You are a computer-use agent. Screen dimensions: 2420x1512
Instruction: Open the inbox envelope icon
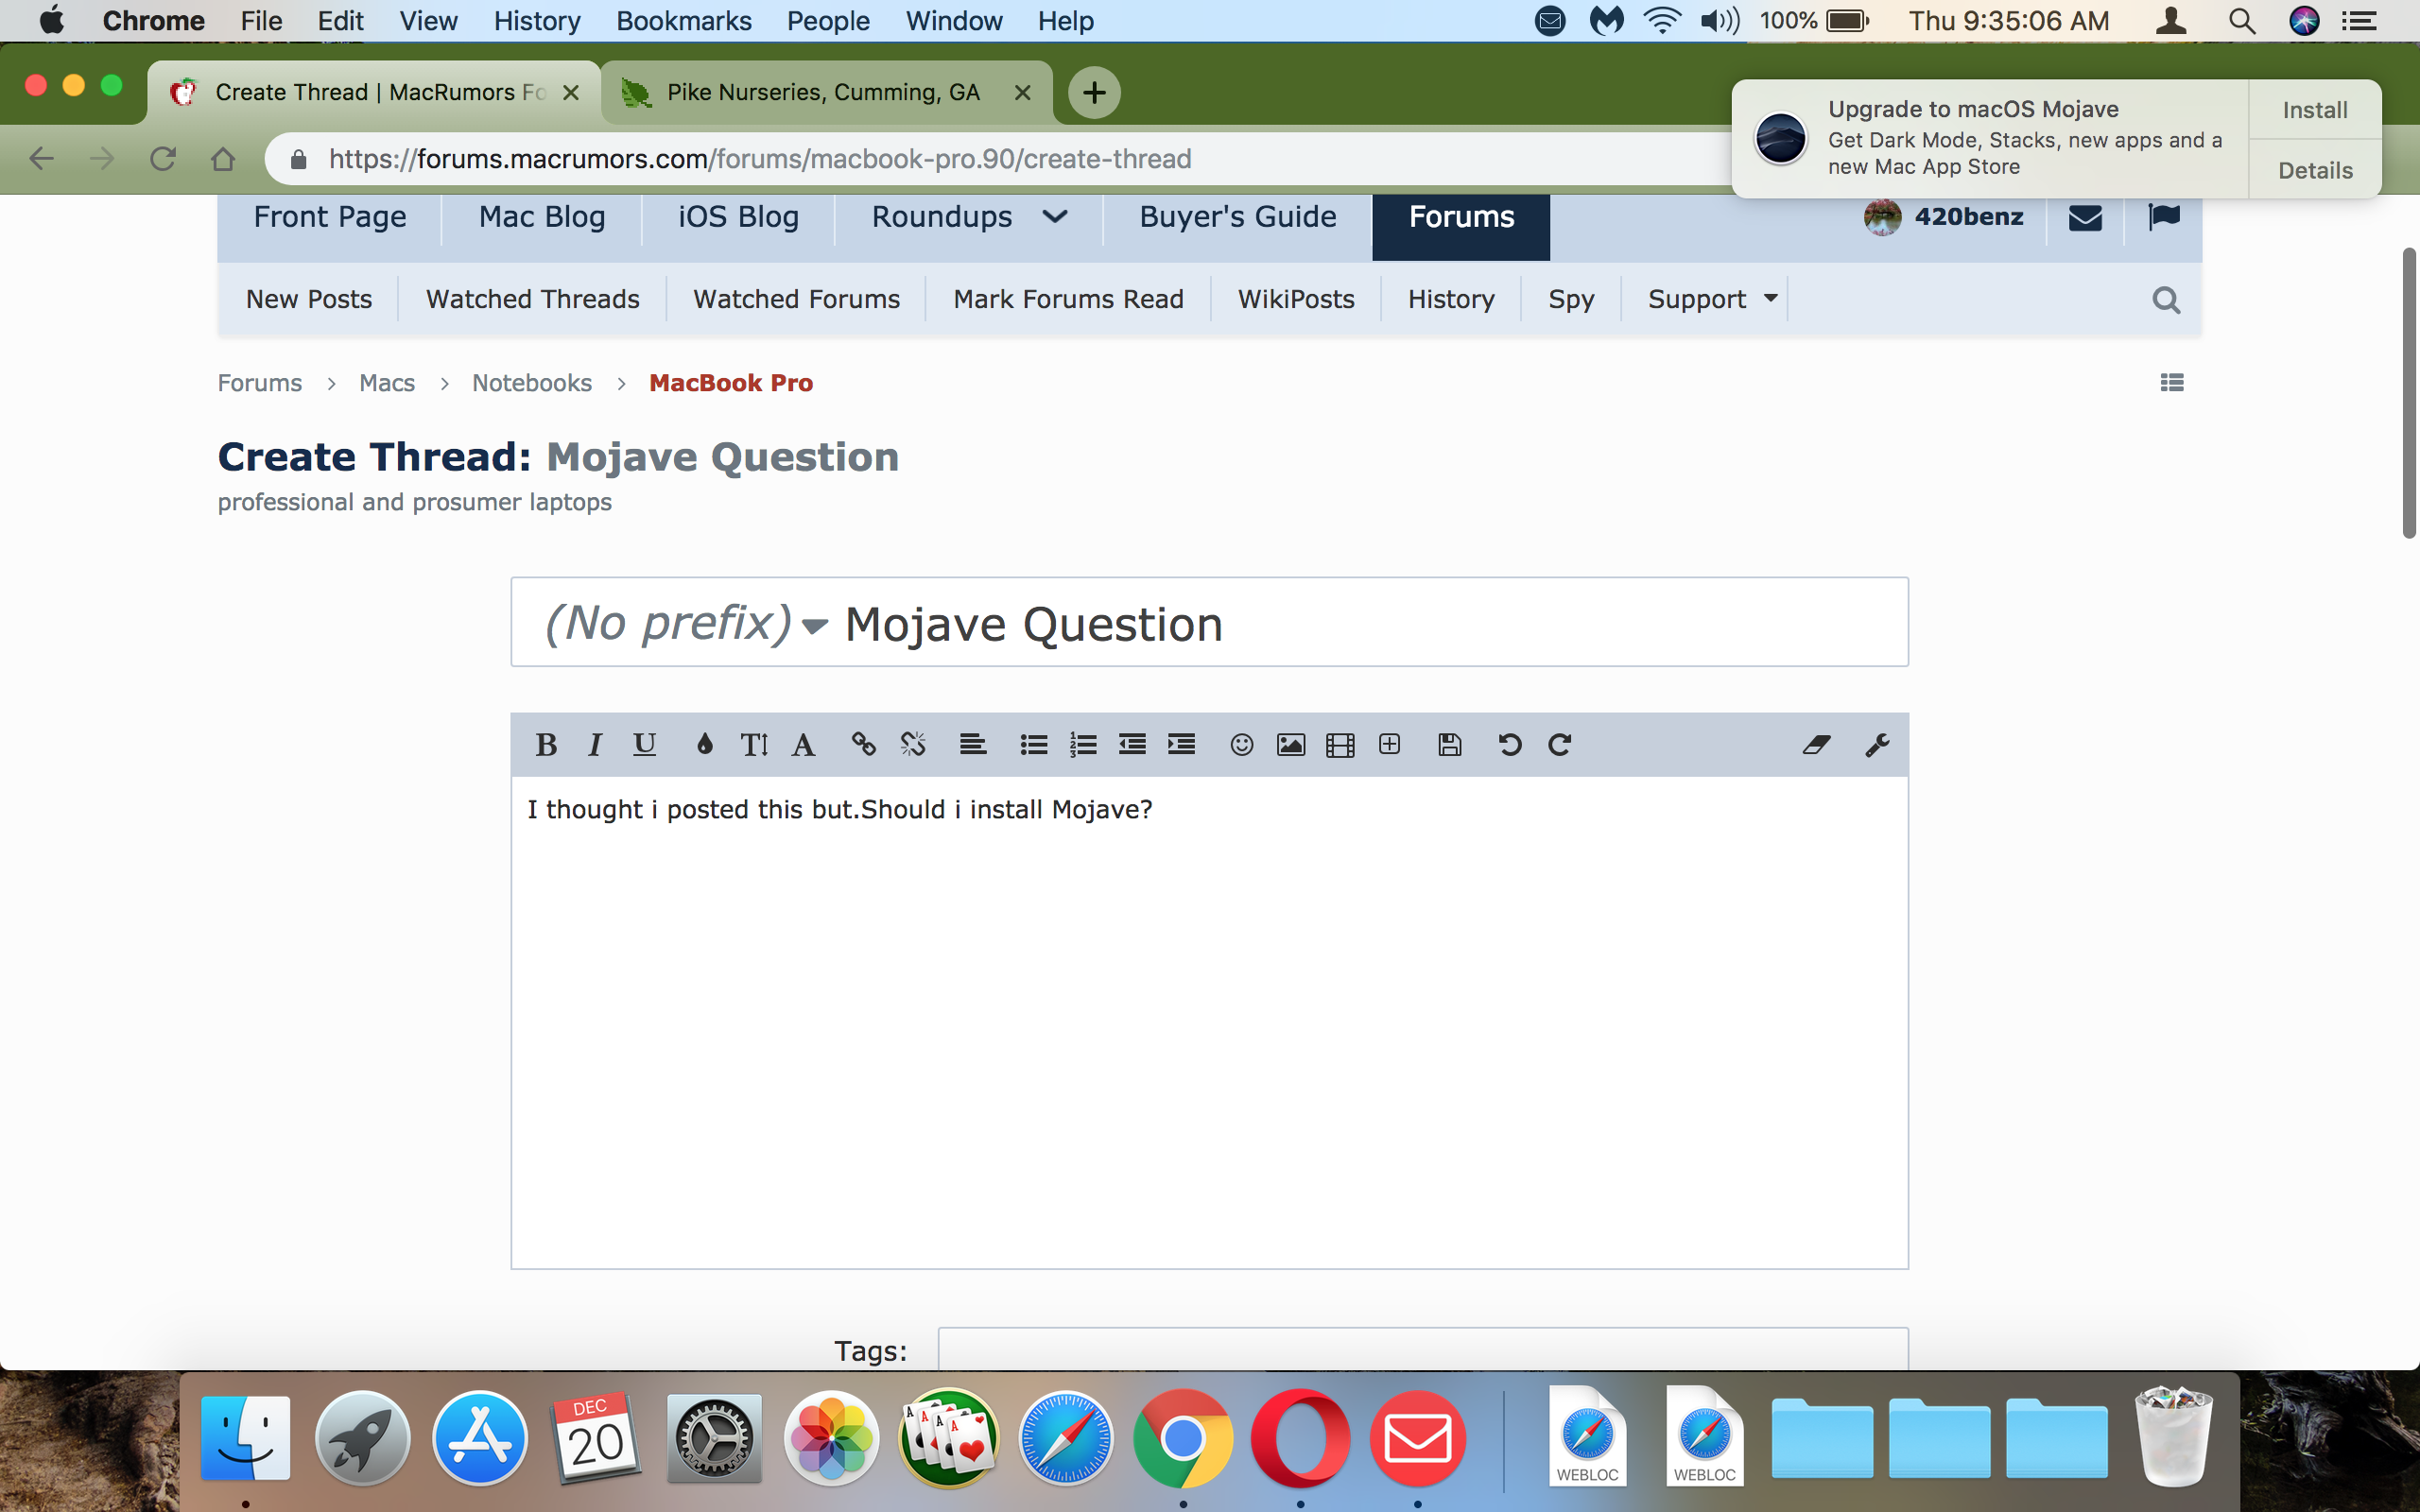(x=2085, y=217)
